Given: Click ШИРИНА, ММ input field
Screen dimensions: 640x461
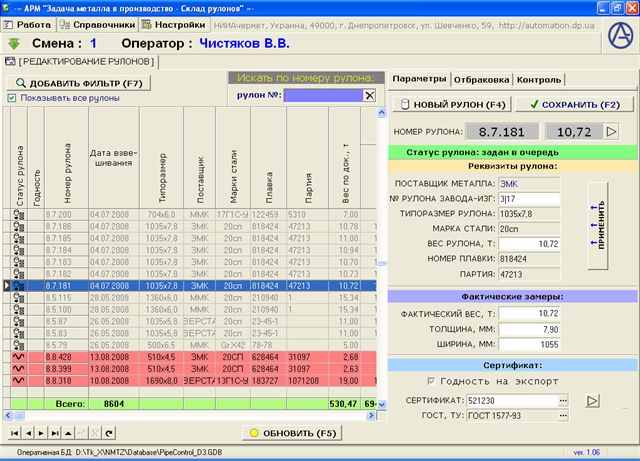Looking at the screenshot, I should (x=529, y=344).
